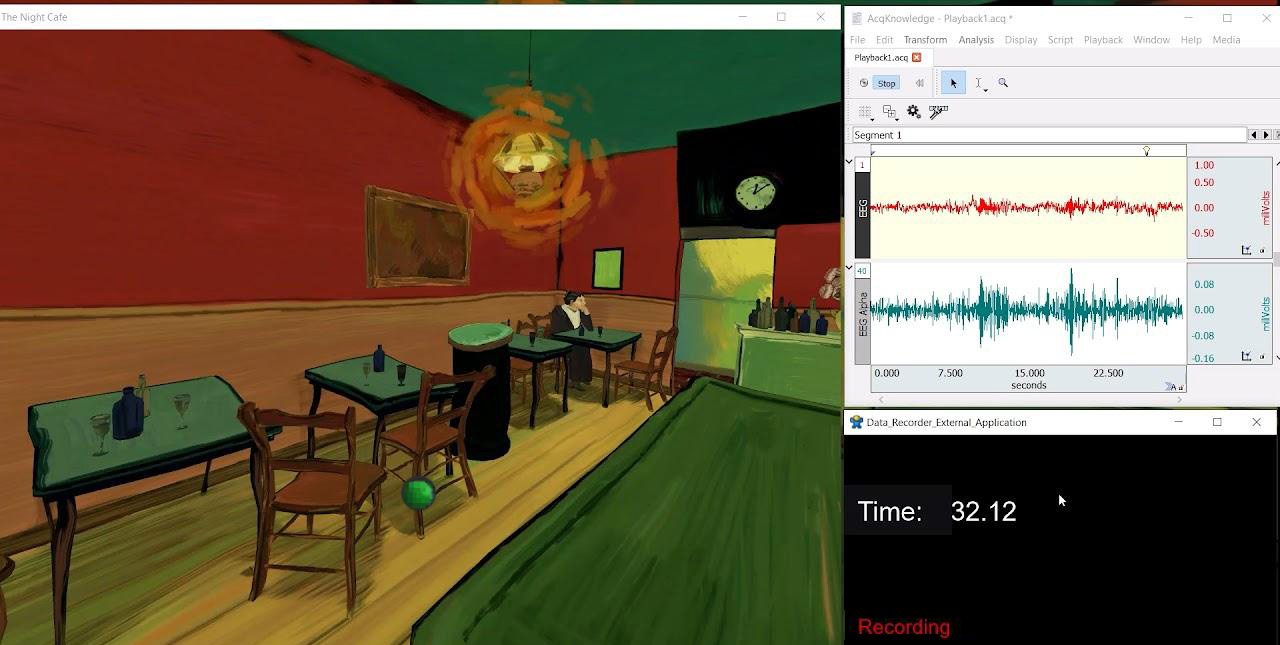1280x645 pixels.
Task: Click the clock icon left of Stop
Action: (x=864, y=83)
